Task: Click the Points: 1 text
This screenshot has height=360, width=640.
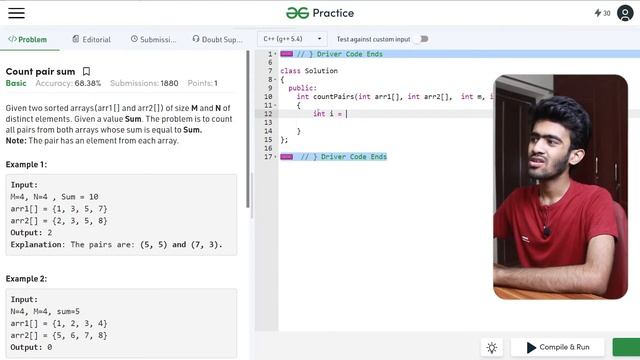Action: (202, 83)
